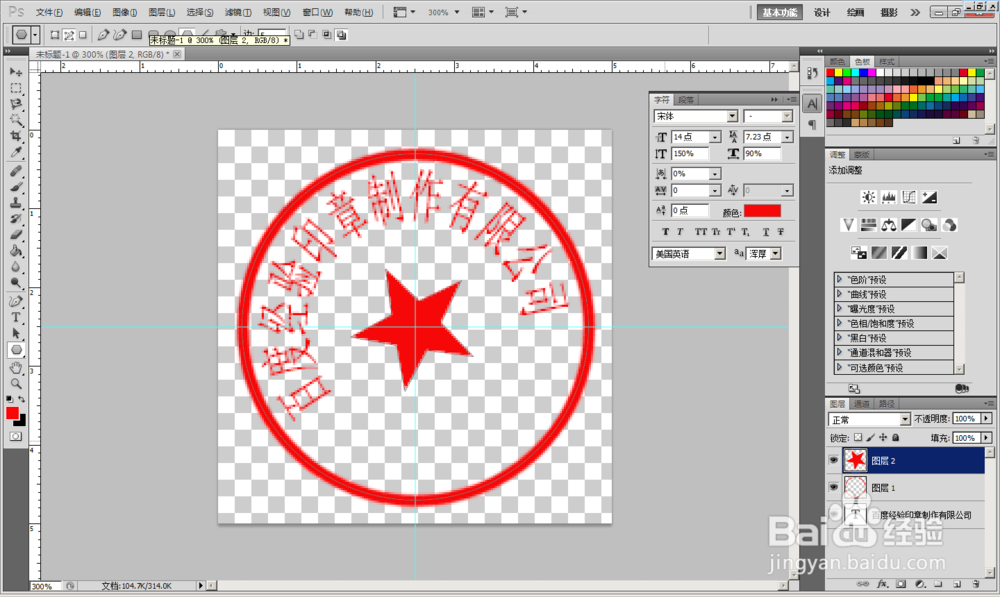The height and width of the screenshot is (597, 1000).
Task: Select the Eyedropper tool
Action: coord(16,152)
